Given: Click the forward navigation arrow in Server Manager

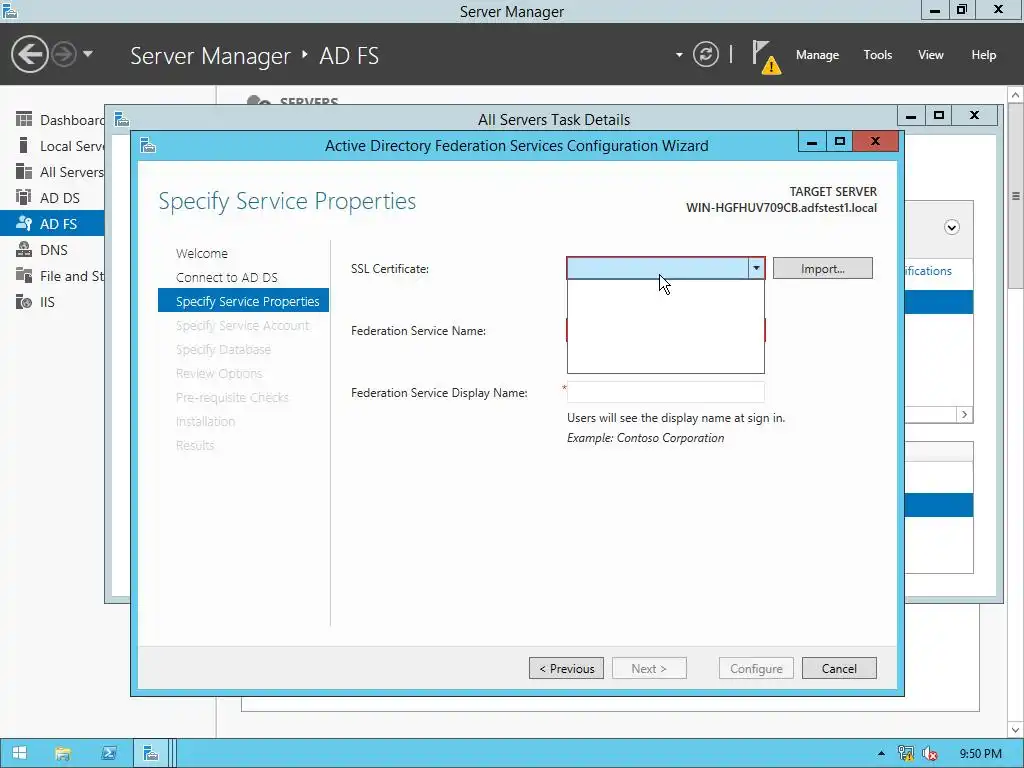Looking at the screenshot, I should click(x=64, y=54).
